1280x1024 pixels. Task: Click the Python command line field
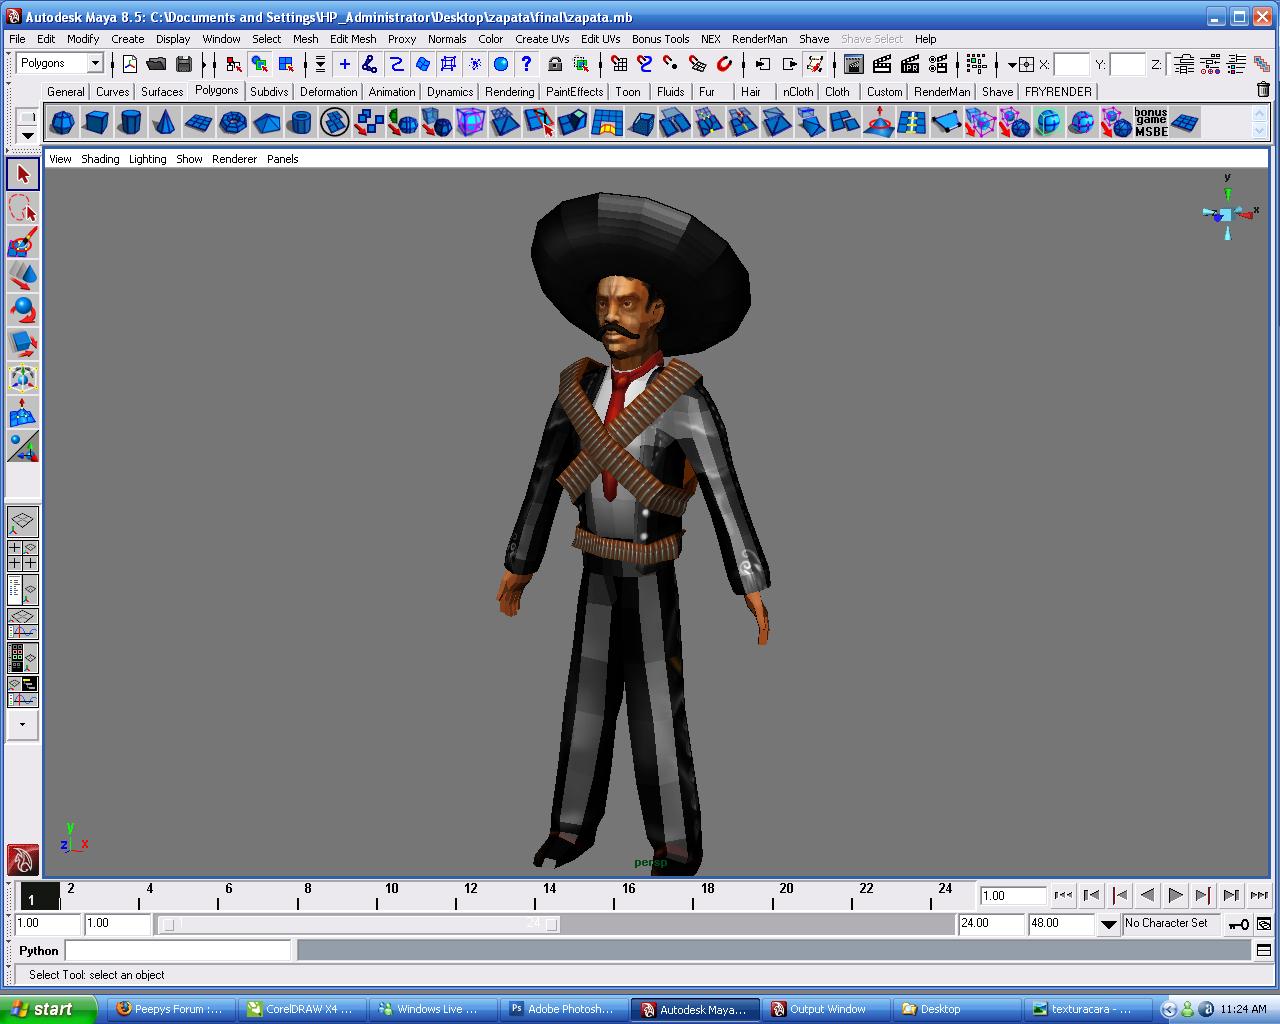[178, 950]
